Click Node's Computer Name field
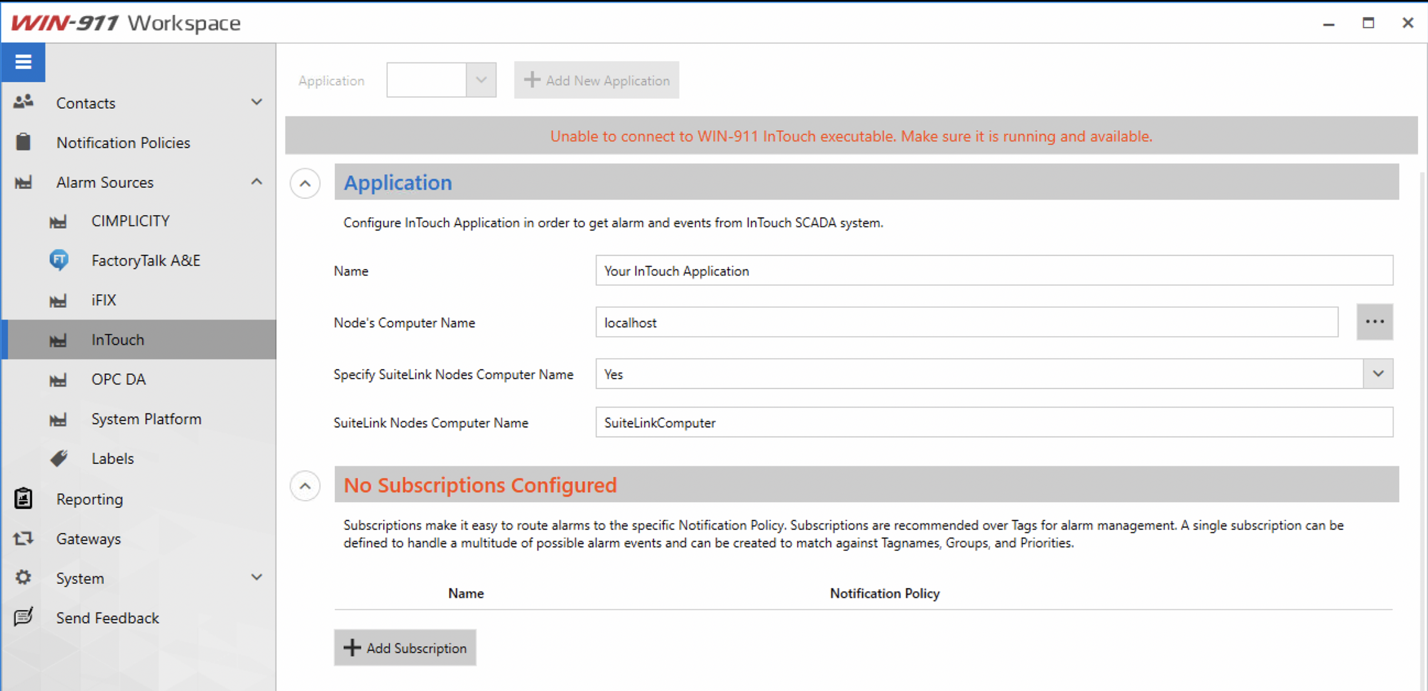Image resolution: width=1428 pixels, height=691 pixels. coord(967,322)
